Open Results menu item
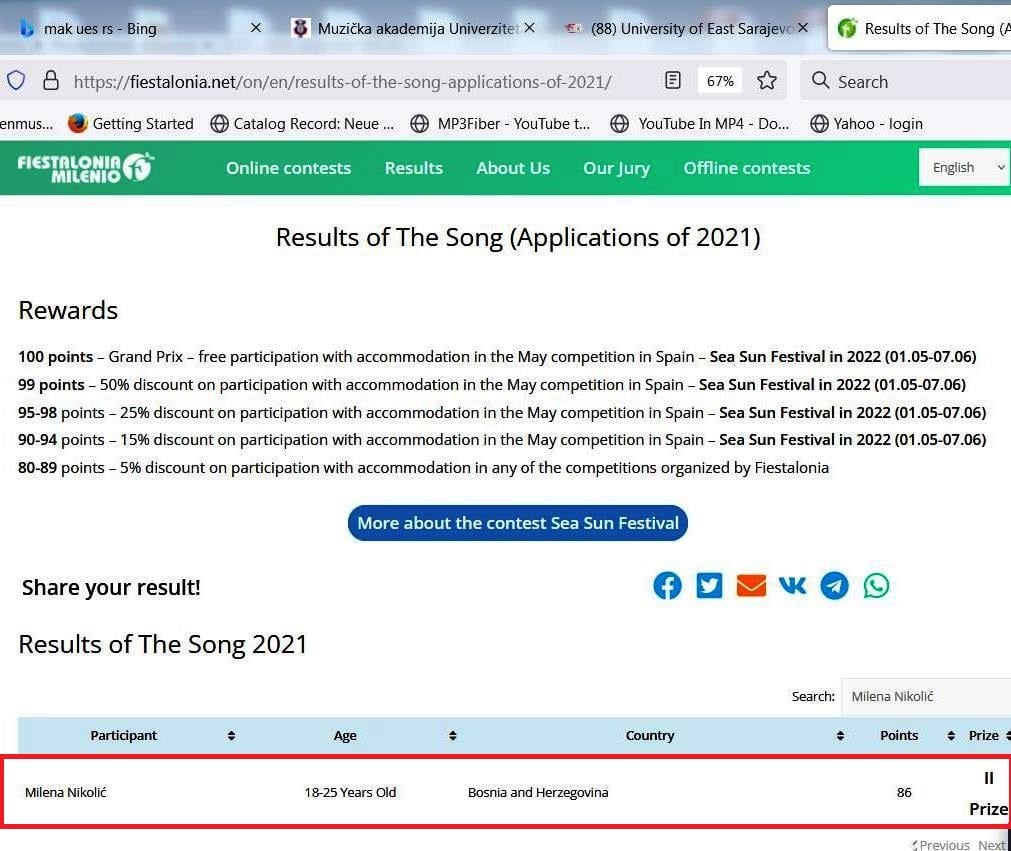The image size is (1011, 851). [414, 168]
